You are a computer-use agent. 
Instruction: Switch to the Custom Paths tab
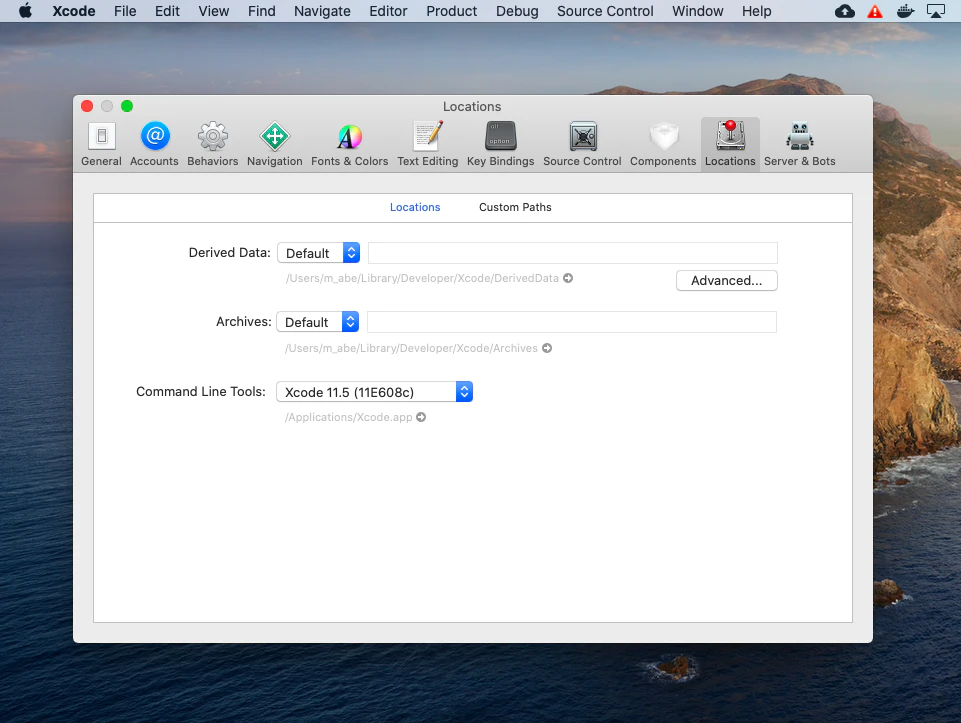point(515,207)
